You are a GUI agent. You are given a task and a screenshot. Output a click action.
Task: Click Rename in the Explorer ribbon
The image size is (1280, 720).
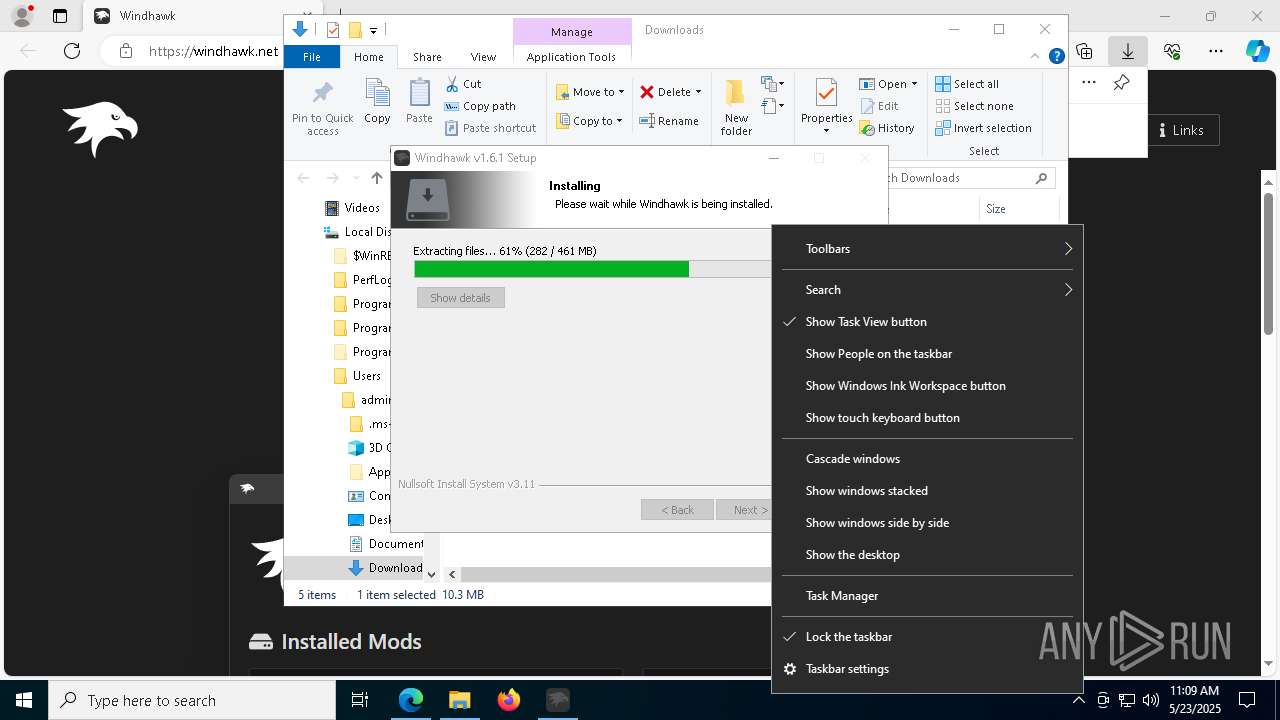pos(669,121)
